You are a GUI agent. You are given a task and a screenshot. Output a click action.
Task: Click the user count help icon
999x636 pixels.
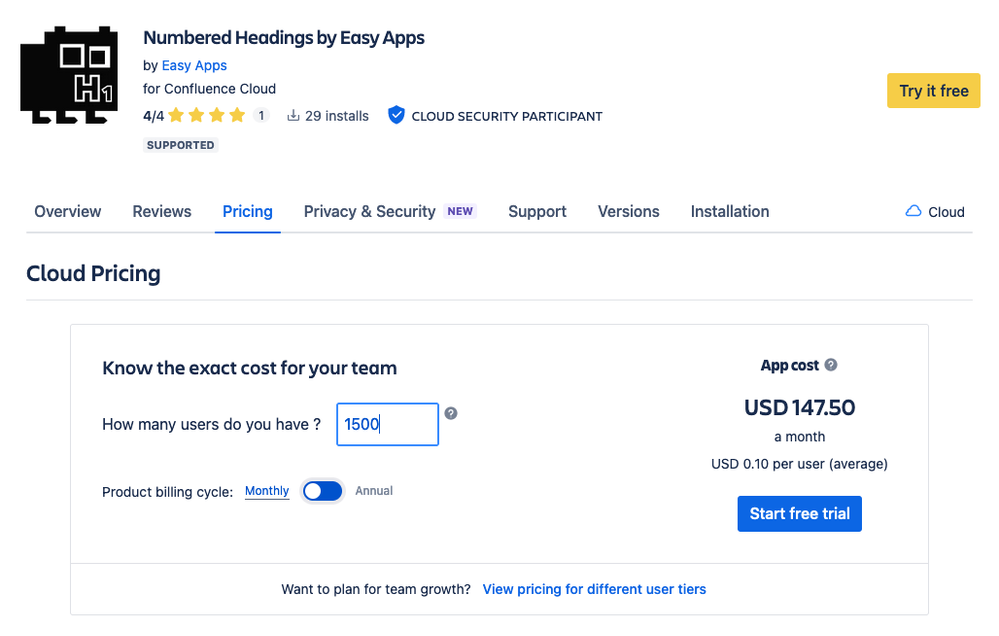point(451,413)
